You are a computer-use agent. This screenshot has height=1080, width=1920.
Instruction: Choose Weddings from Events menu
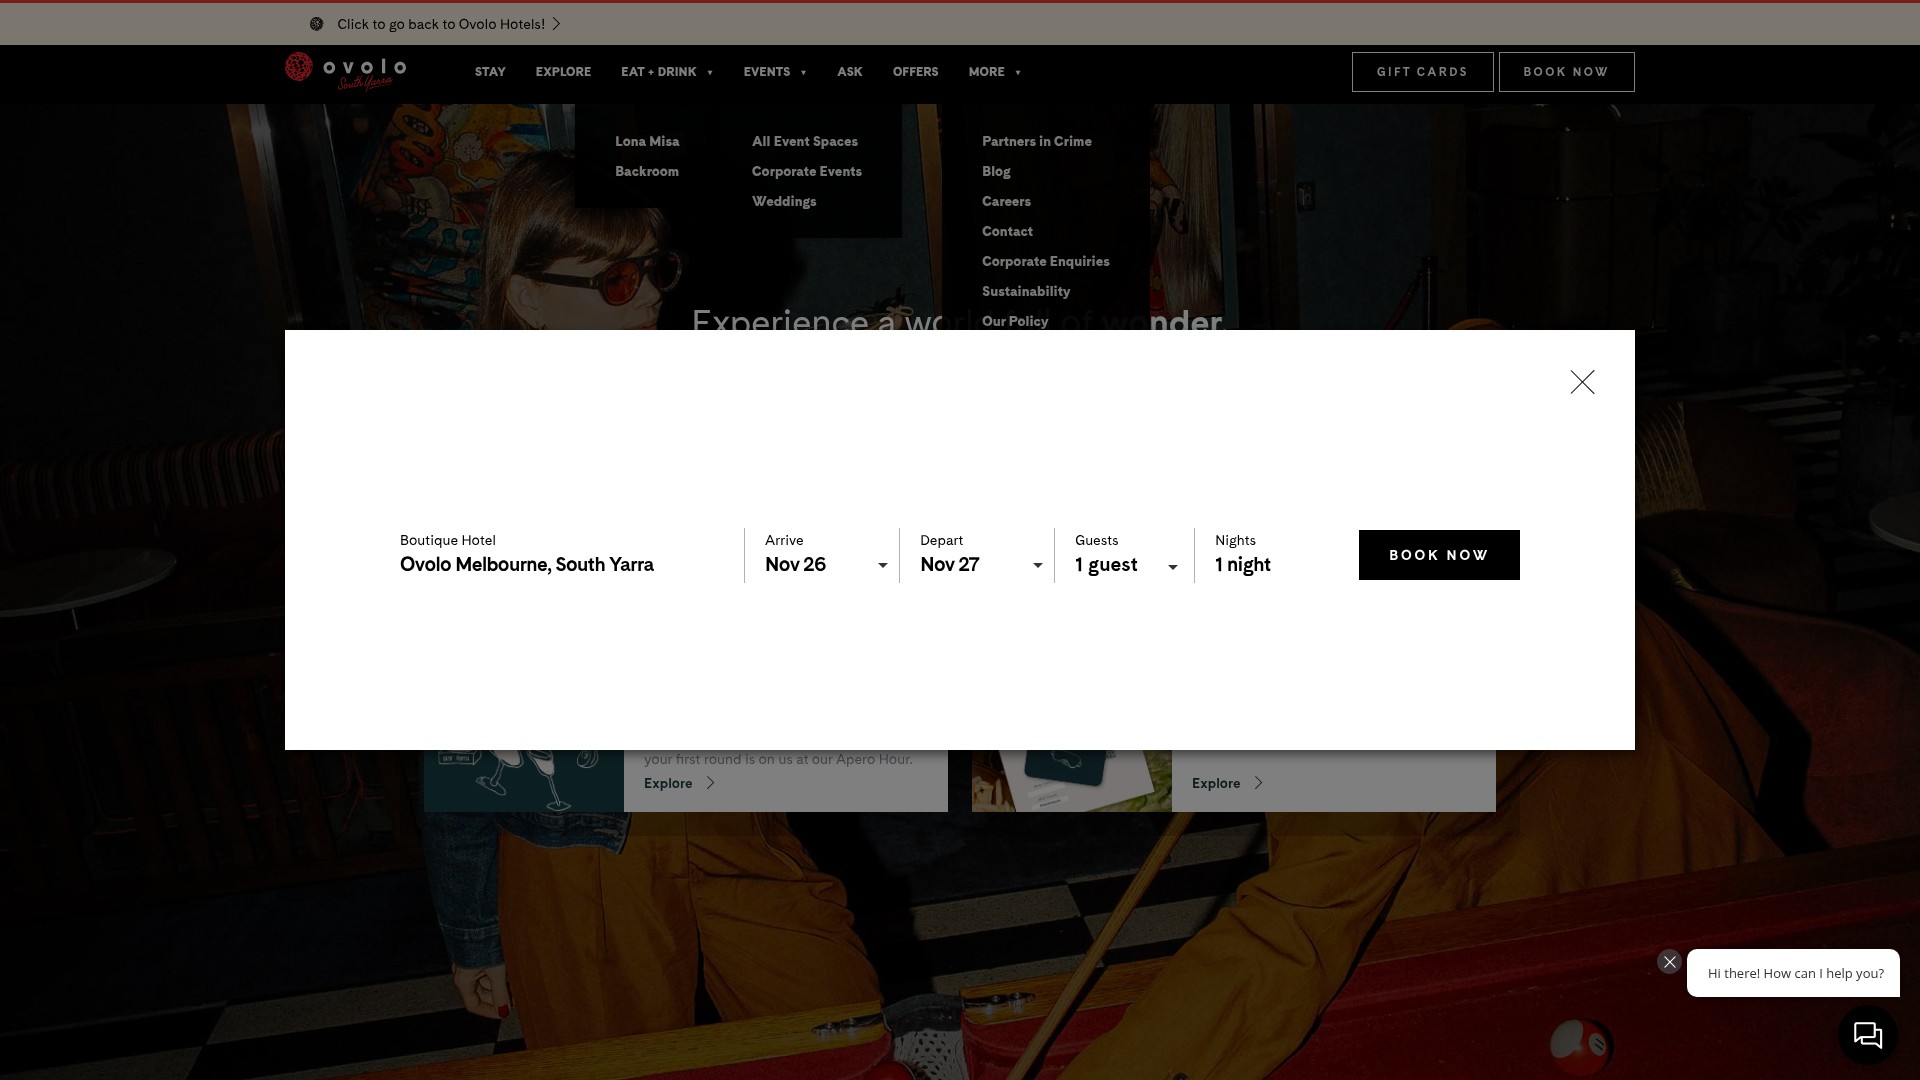[x=784, y=201]
